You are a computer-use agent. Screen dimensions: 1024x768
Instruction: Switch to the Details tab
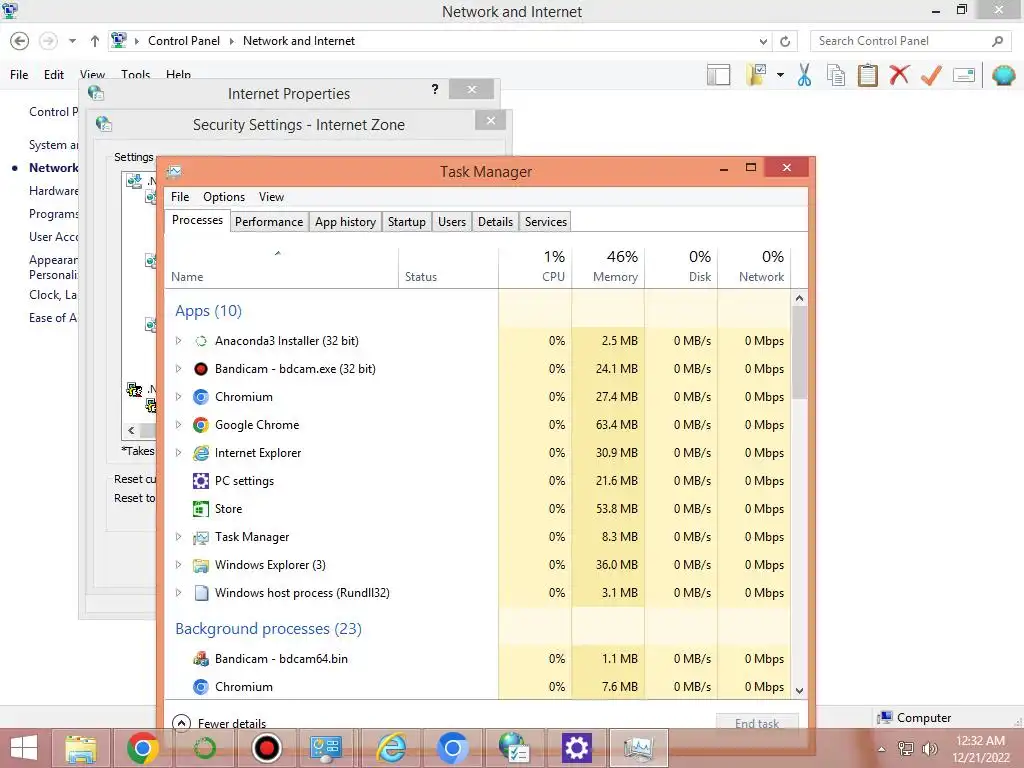[x=495, y=222]
